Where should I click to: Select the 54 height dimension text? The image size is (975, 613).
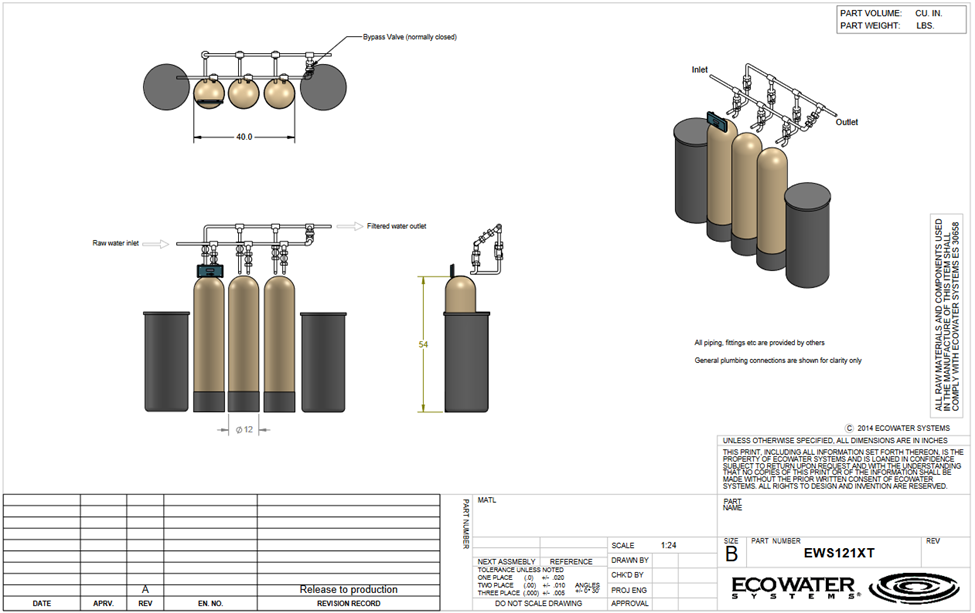(x=423, y=344)
